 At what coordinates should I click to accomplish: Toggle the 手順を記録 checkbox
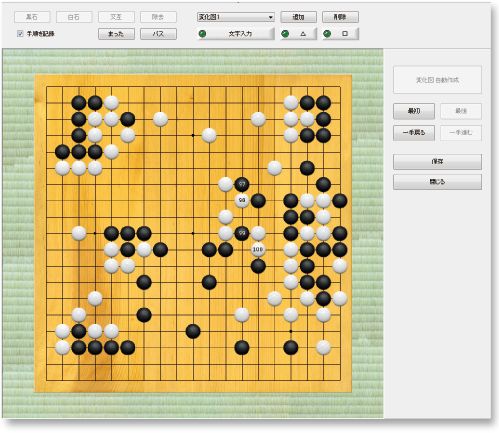pyautogui.click(x=20, y=33)
